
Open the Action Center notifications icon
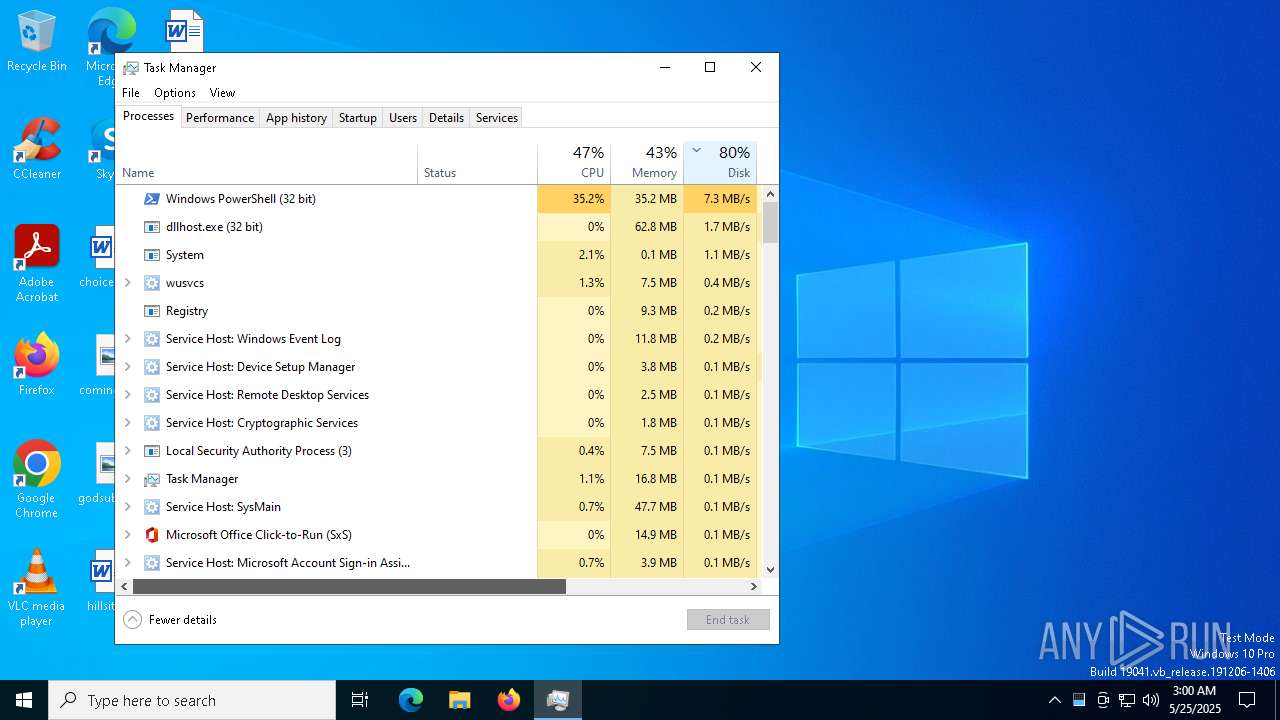pos(1247,700)
